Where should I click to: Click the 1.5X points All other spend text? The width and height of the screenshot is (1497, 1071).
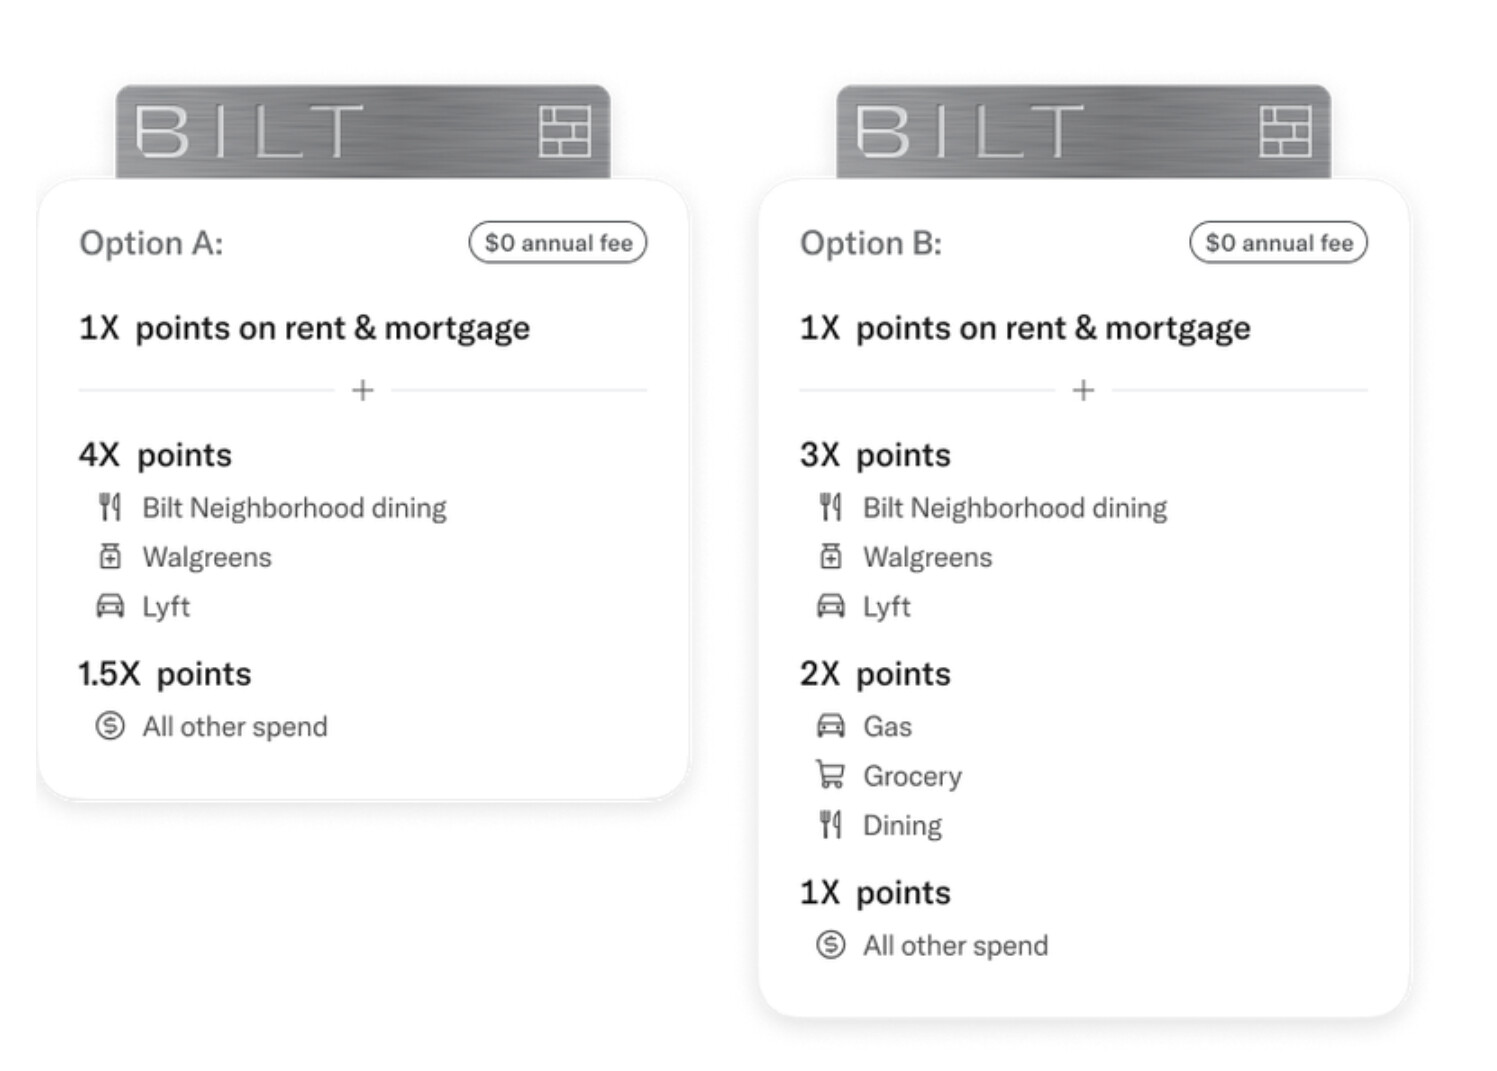[x=235, y=727]
